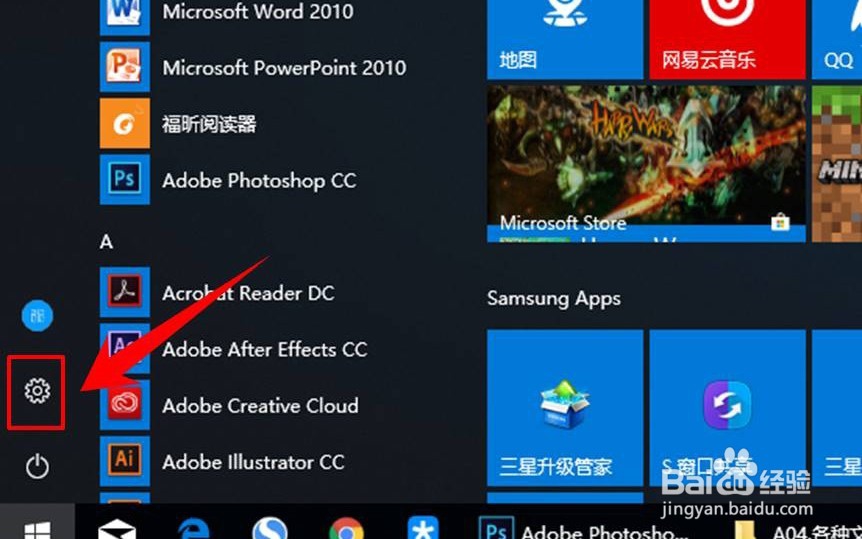Open the blue star app in taskbar
The width and height of the screenshot is (862, 539).
[x=423, y=528]
